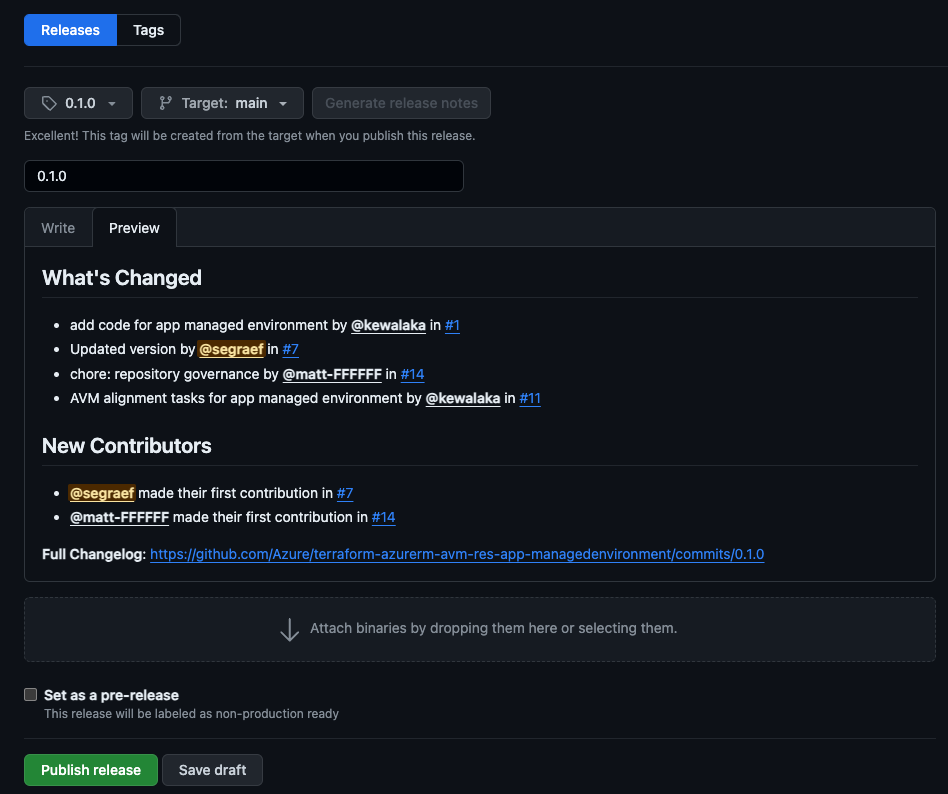Click the tag icon beside 0.1.0
The height and width of the screenshot is (794, 948).
point(49,103)
